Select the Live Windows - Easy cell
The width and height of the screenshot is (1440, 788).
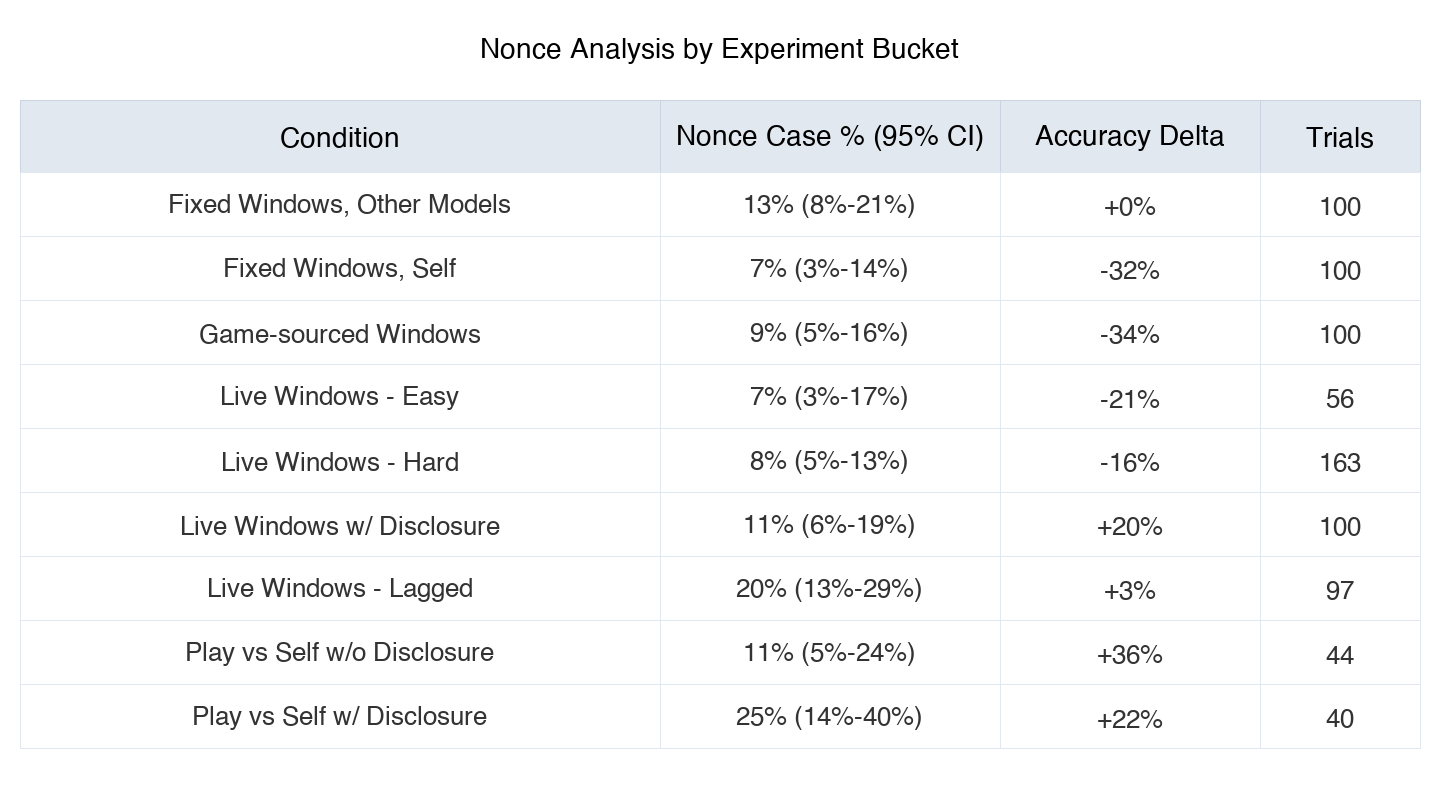(x=339, y=397)
